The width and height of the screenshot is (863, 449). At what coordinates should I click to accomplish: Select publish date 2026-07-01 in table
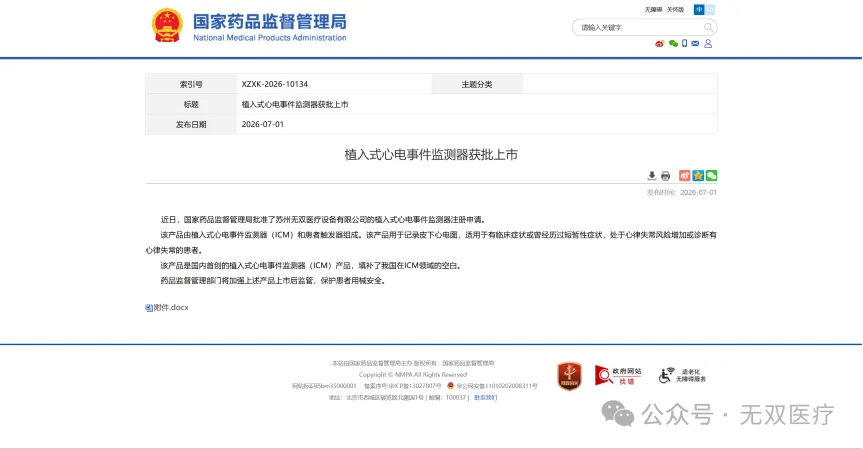click(263, 124)
